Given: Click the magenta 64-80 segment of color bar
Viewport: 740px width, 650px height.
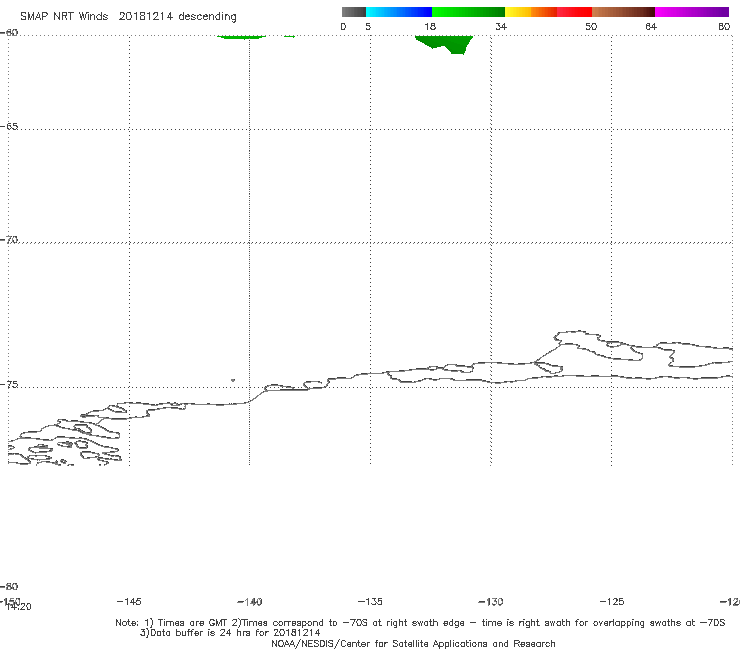Looking at the screenshot, I should [692, 12].
